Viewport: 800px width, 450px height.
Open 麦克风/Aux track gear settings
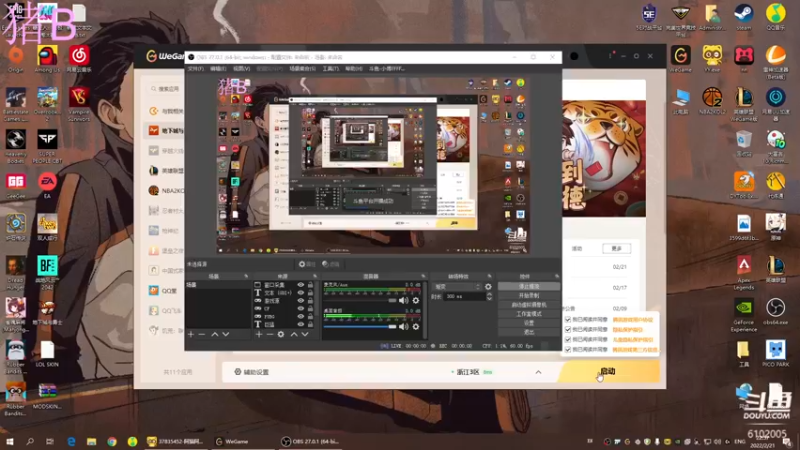tap(416, 301)
